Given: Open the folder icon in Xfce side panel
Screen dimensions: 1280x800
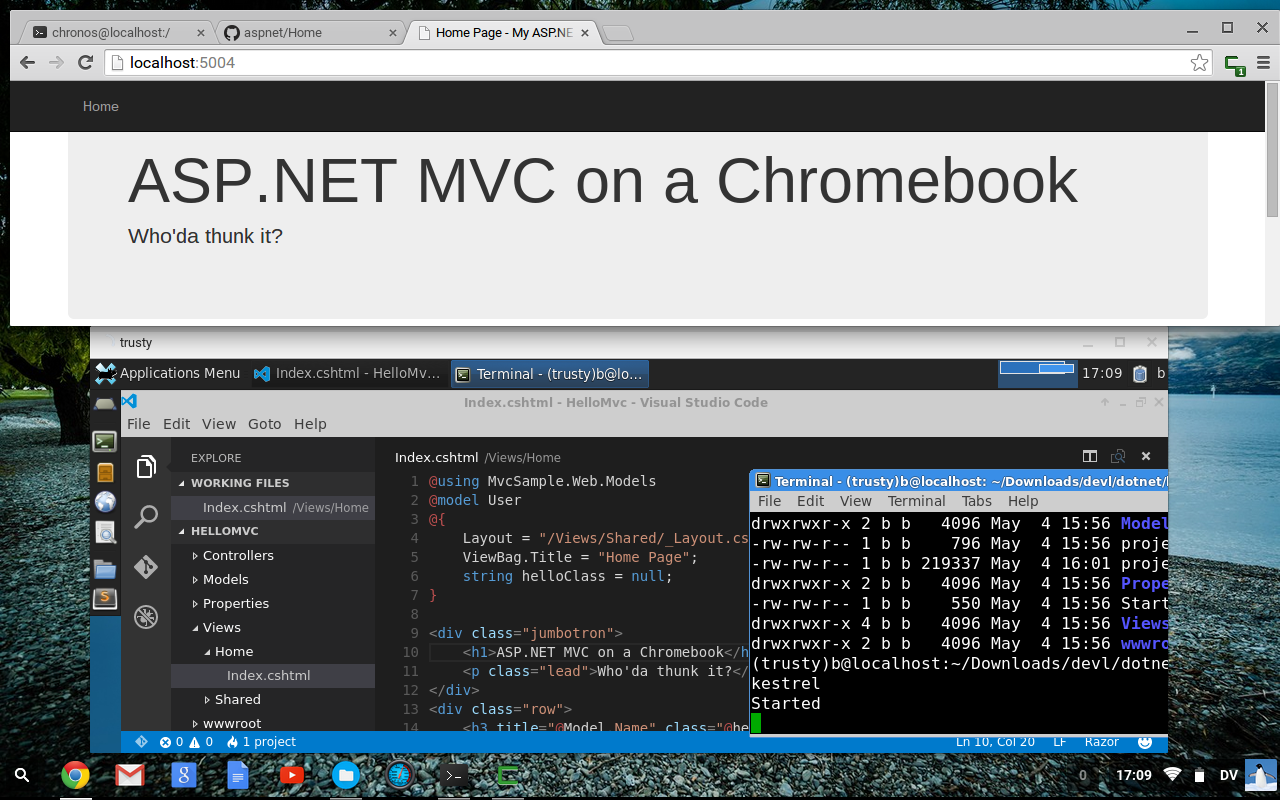Looking at the screenshot, I should [x=105, y=570].
